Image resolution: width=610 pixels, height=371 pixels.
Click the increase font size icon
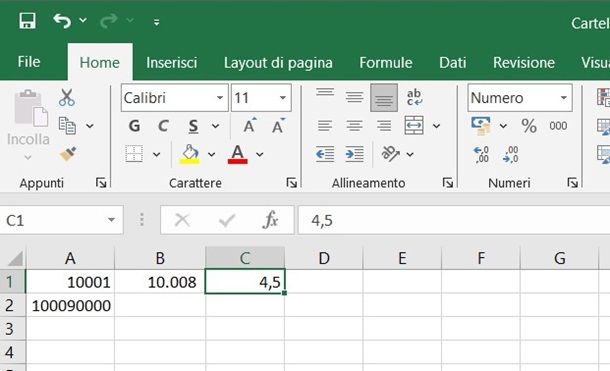250,125
